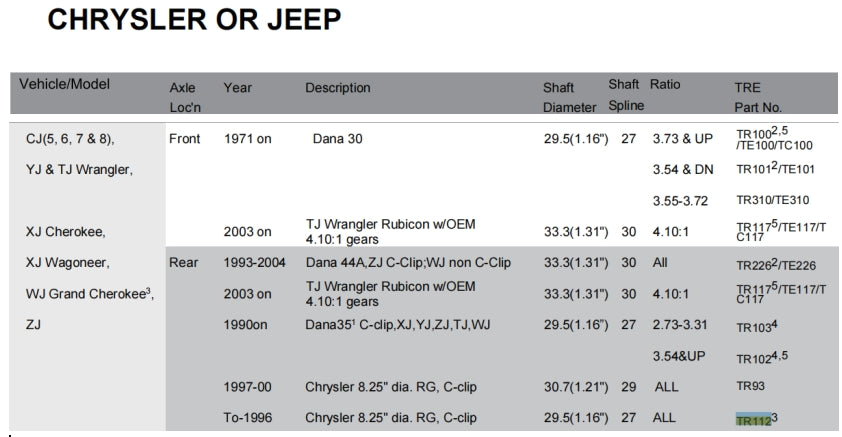Click the CHRYSLER OR JEEP heading
The image size is (842, 437).
[x=194, y=20]
